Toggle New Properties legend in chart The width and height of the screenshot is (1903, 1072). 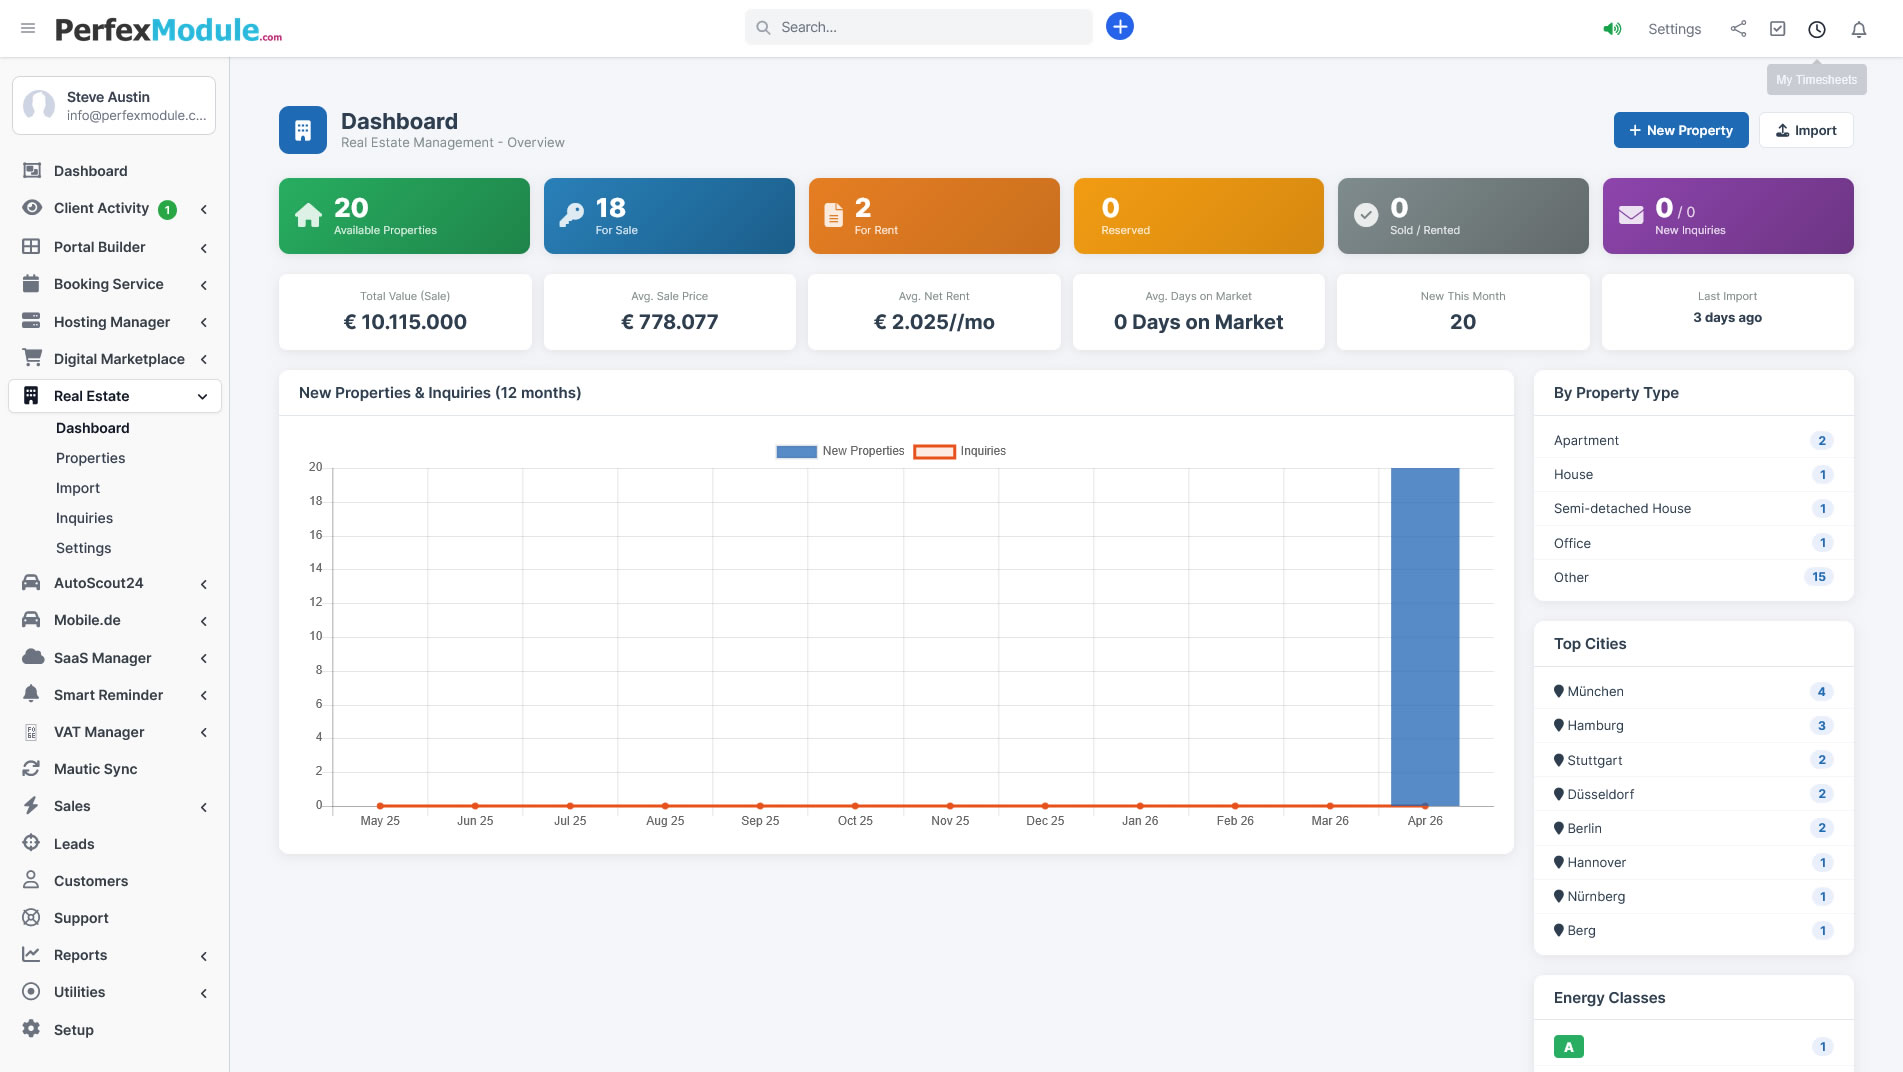pyautogui.click(x=840, y=451)
